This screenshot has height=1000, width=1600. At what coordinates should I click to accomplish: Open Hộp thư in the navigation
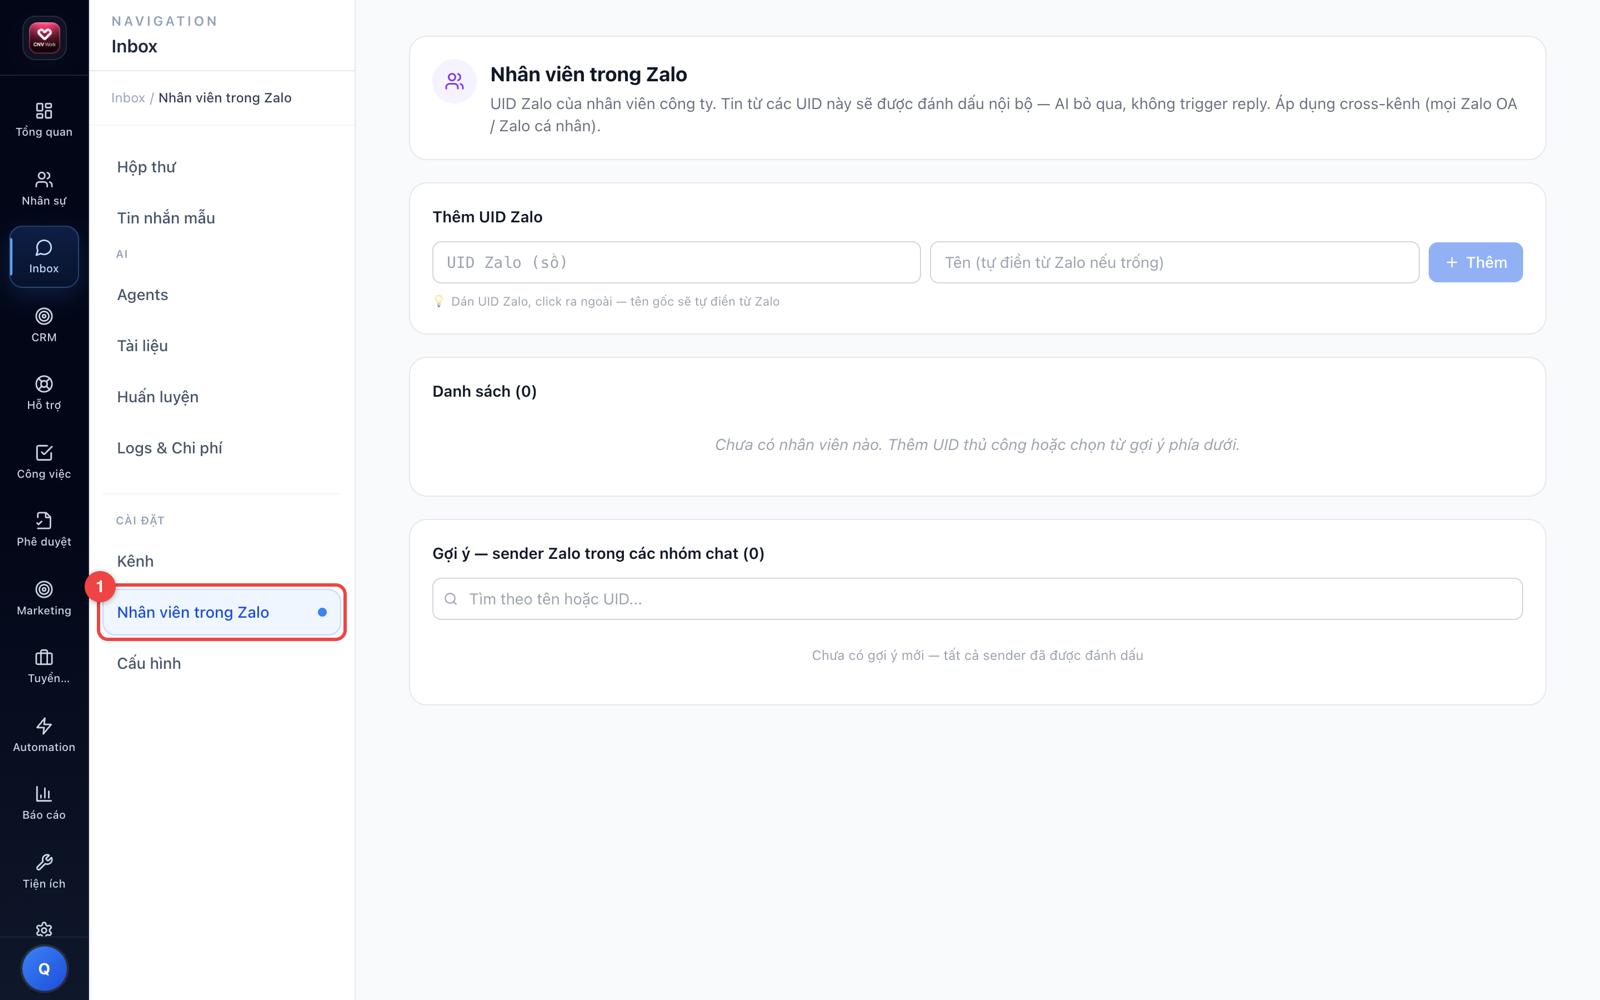click(x=222, y=167)
